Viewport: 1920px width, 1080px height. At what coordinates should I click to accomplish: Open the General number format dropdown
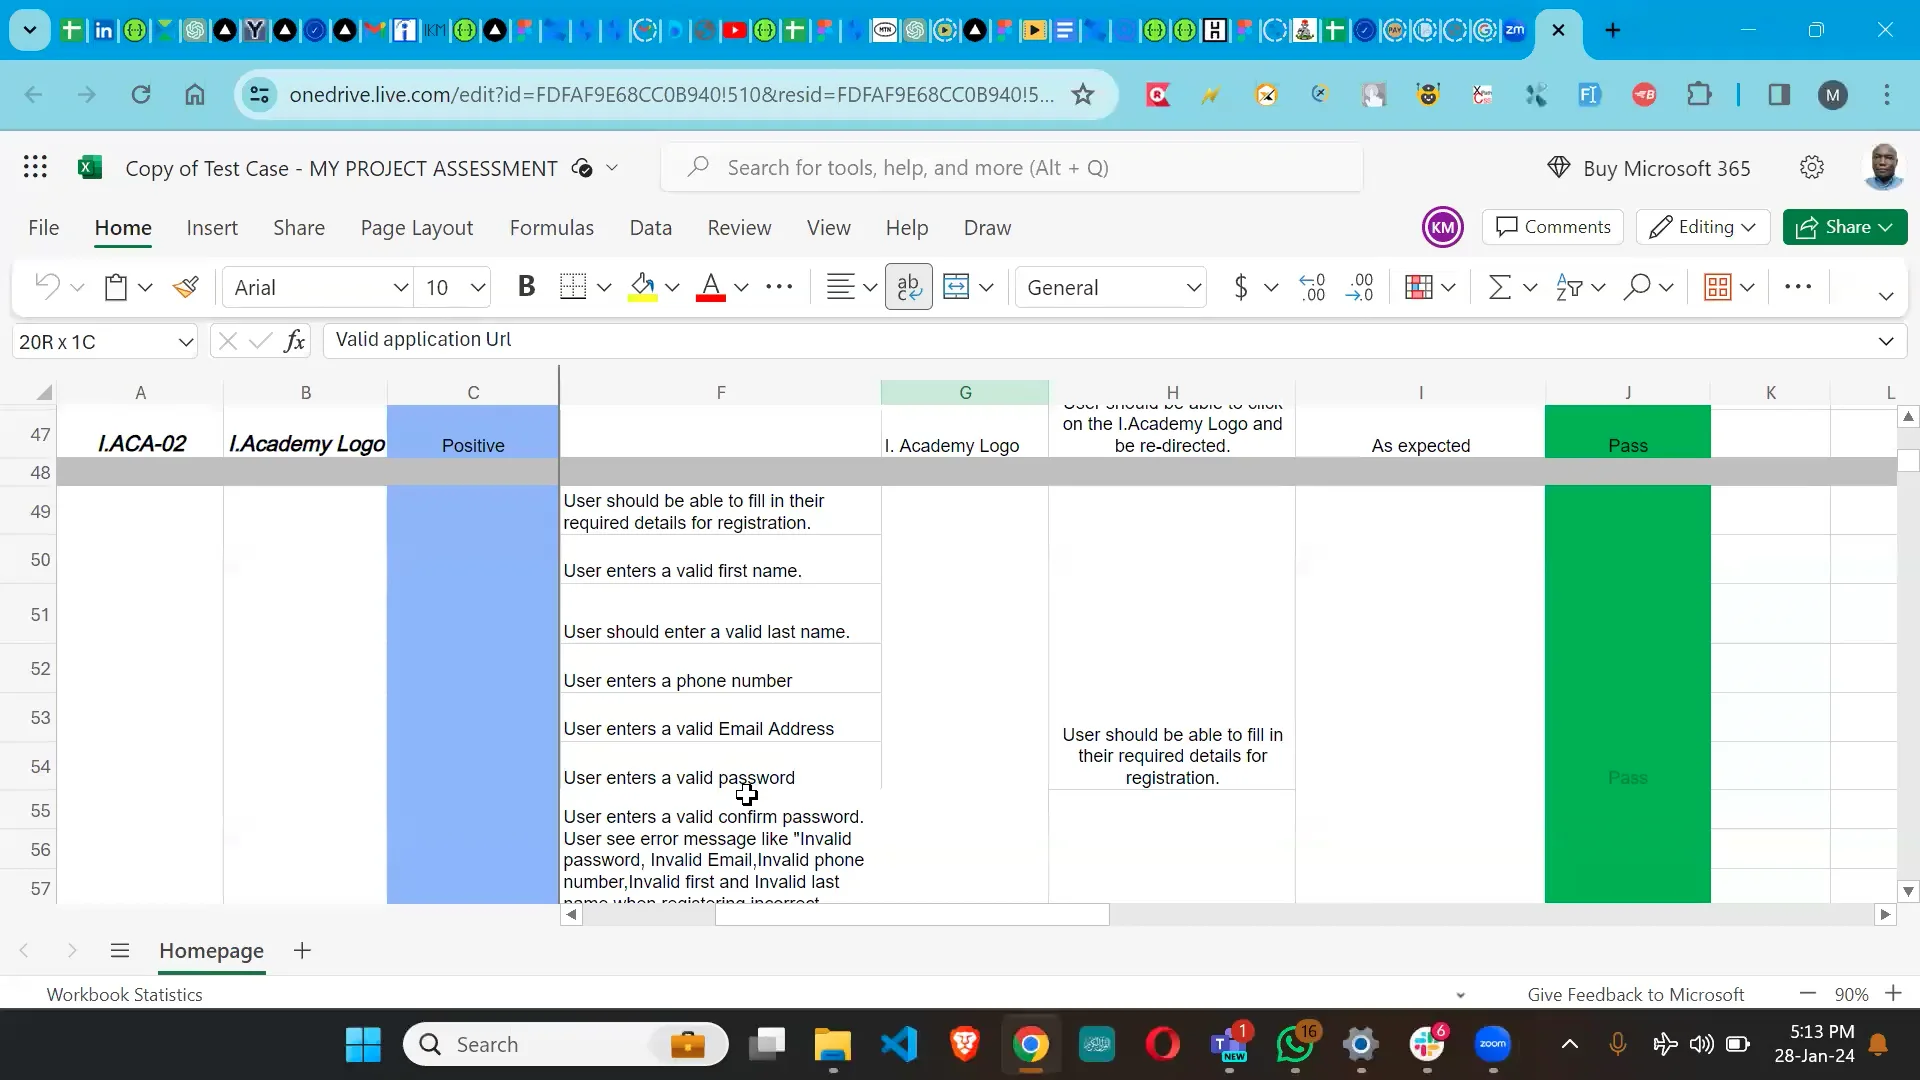point(1193,288)
